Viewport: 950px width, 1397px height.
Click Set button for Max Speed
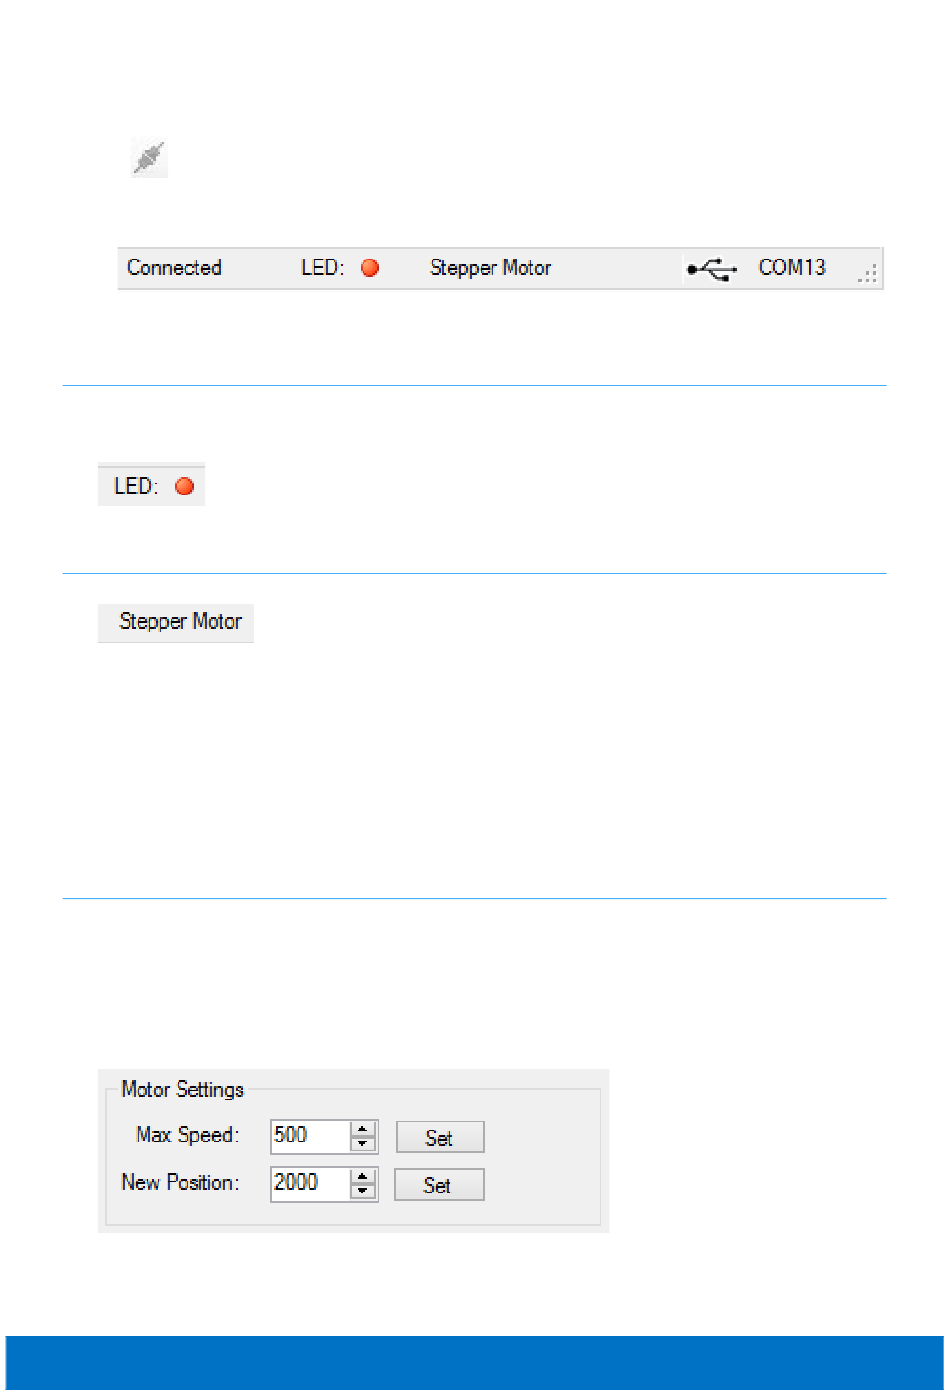pyautogui.click(x=440, y=1137)
